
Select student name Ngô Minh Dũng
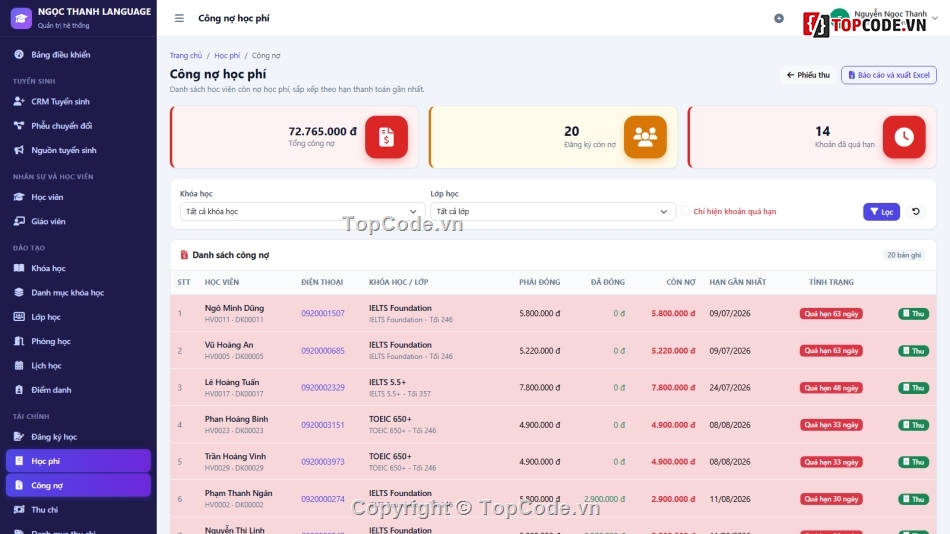[234, 308]
